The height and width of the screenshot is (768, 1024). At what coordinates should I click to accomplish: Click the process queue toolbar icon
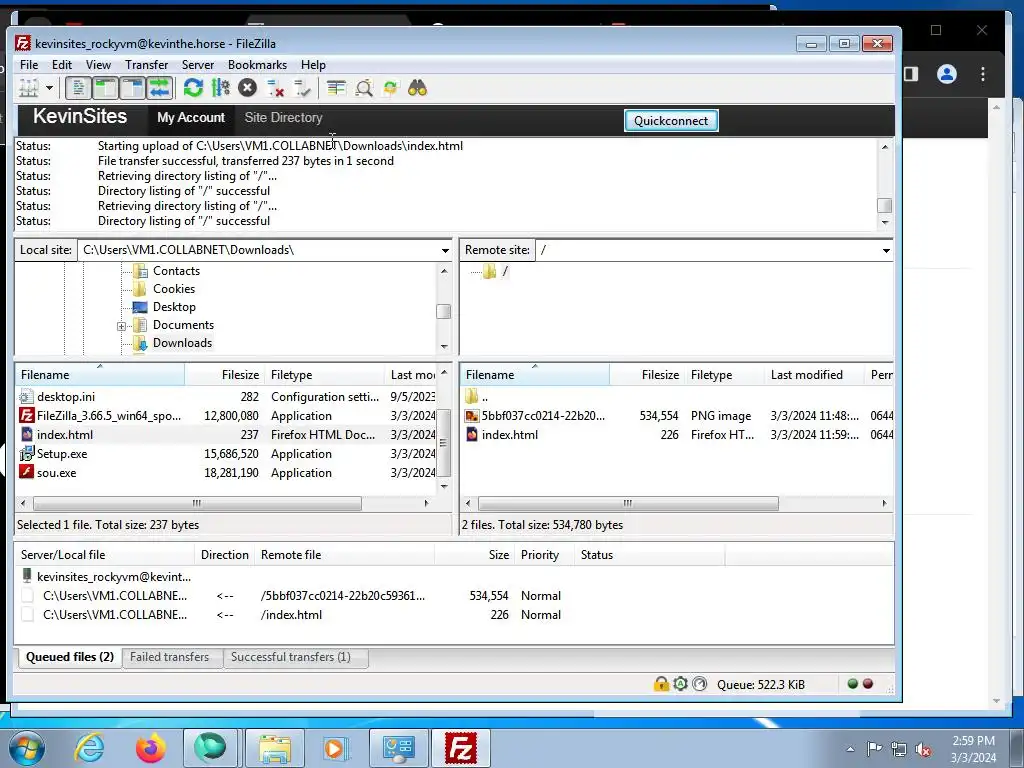pos(221,88)
